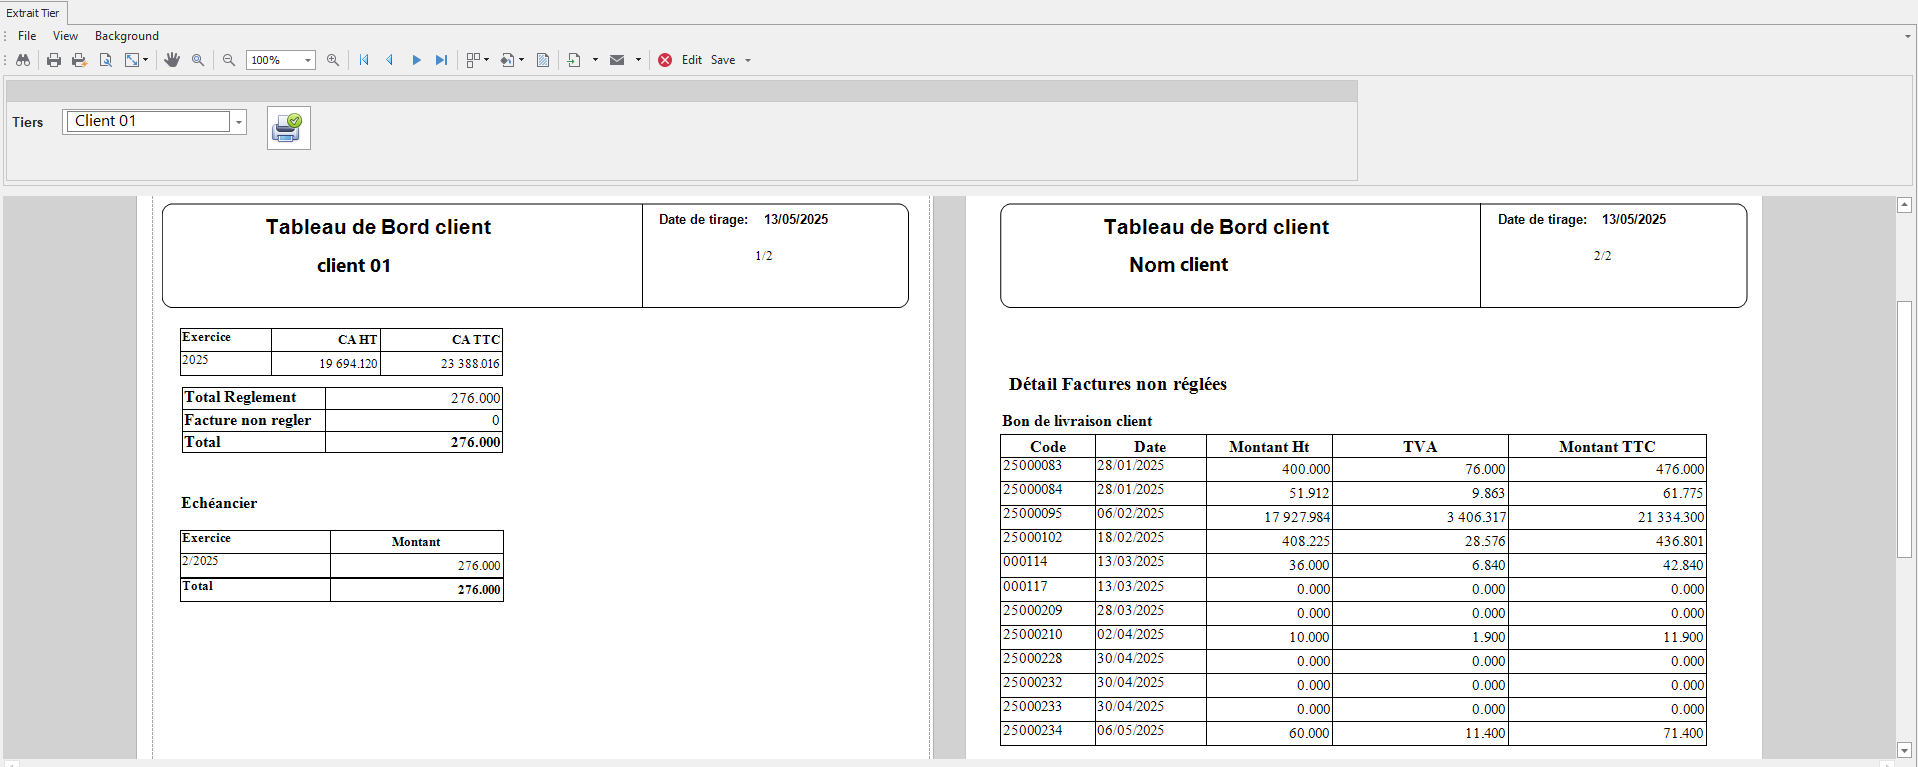Expand the Tiers client dropdown arrow
The image size is (1918, 767).
point(239,122)
